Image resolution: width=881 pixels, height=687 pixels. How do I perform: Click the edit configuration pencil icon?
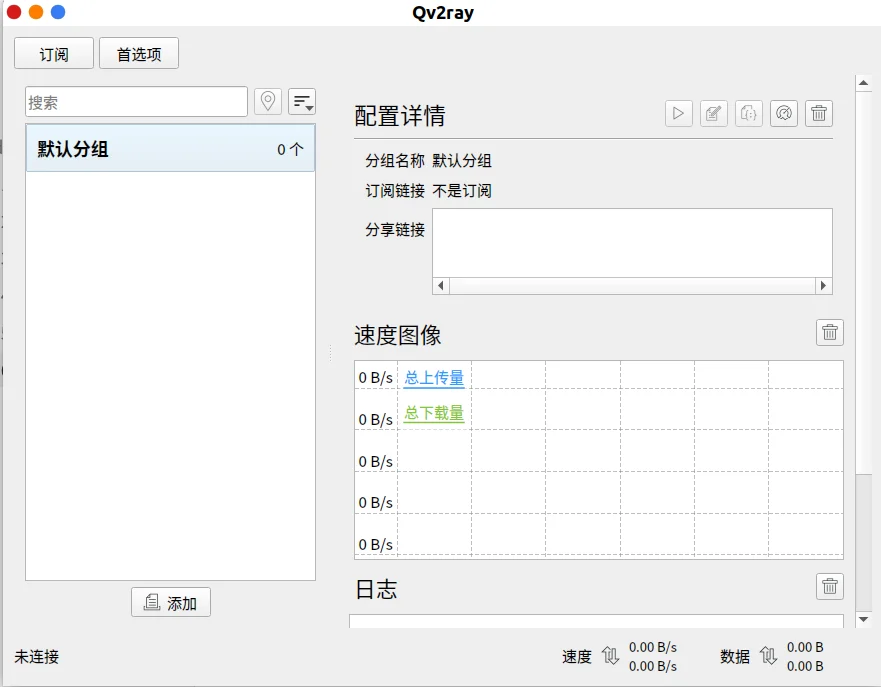tap(714, 113)
